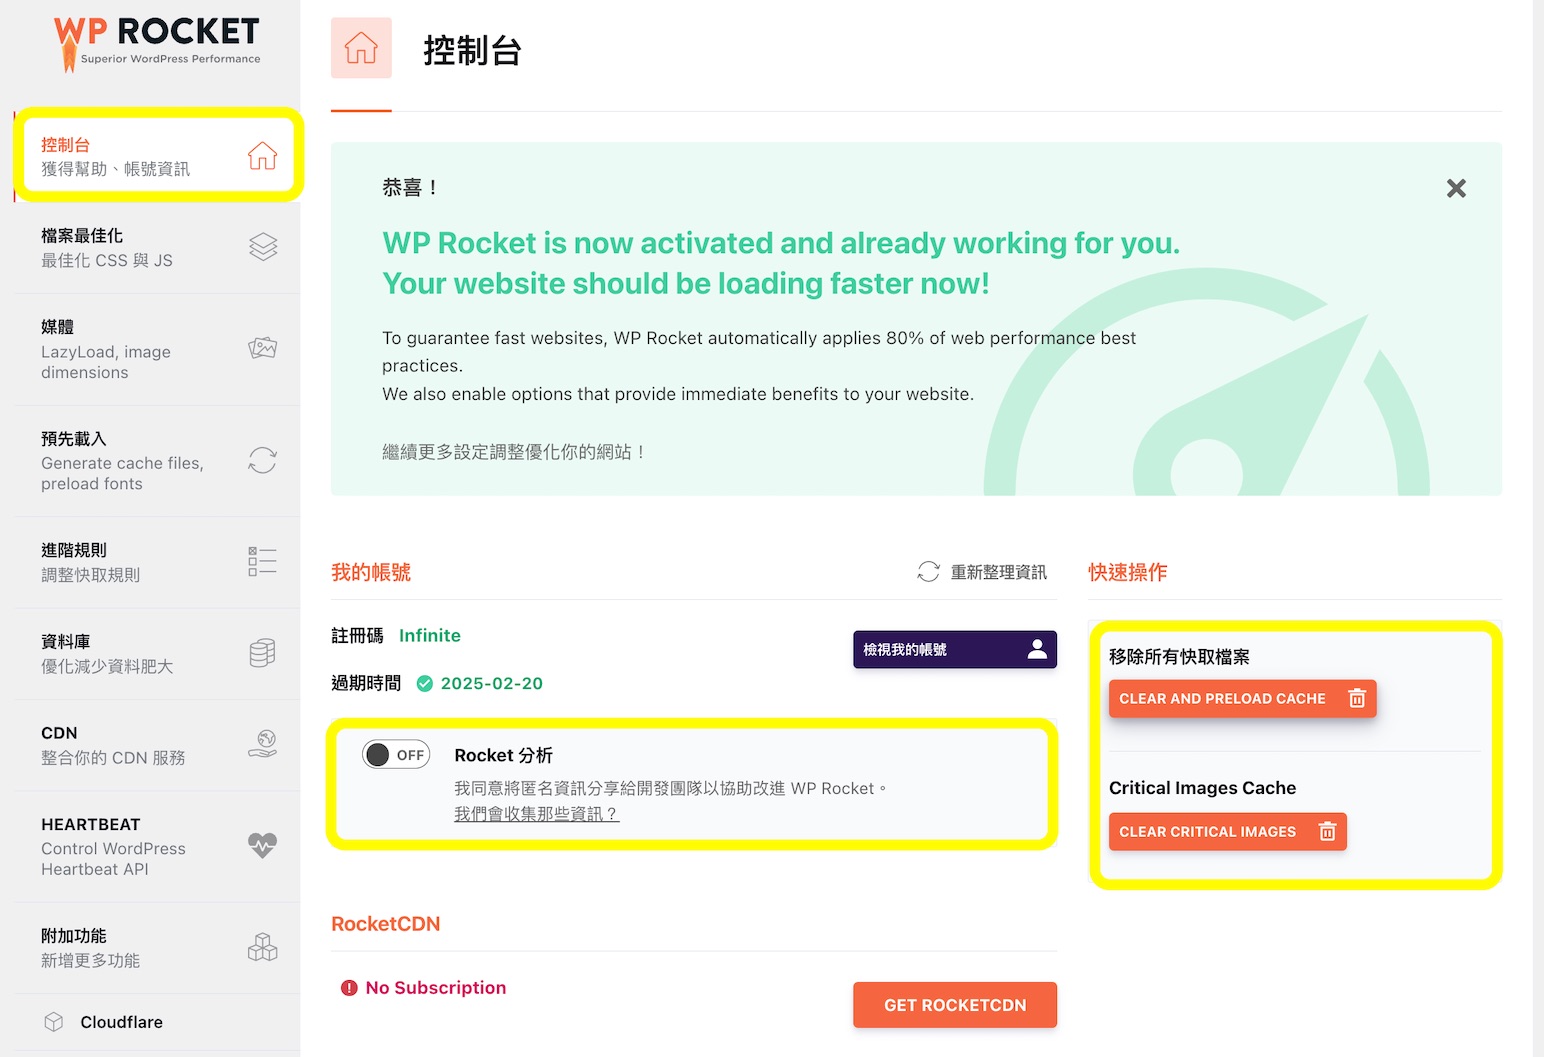Click the layers icon for 檔案最佳化
Viewport: 1544px width, 1057px height.
pos(262,247)
